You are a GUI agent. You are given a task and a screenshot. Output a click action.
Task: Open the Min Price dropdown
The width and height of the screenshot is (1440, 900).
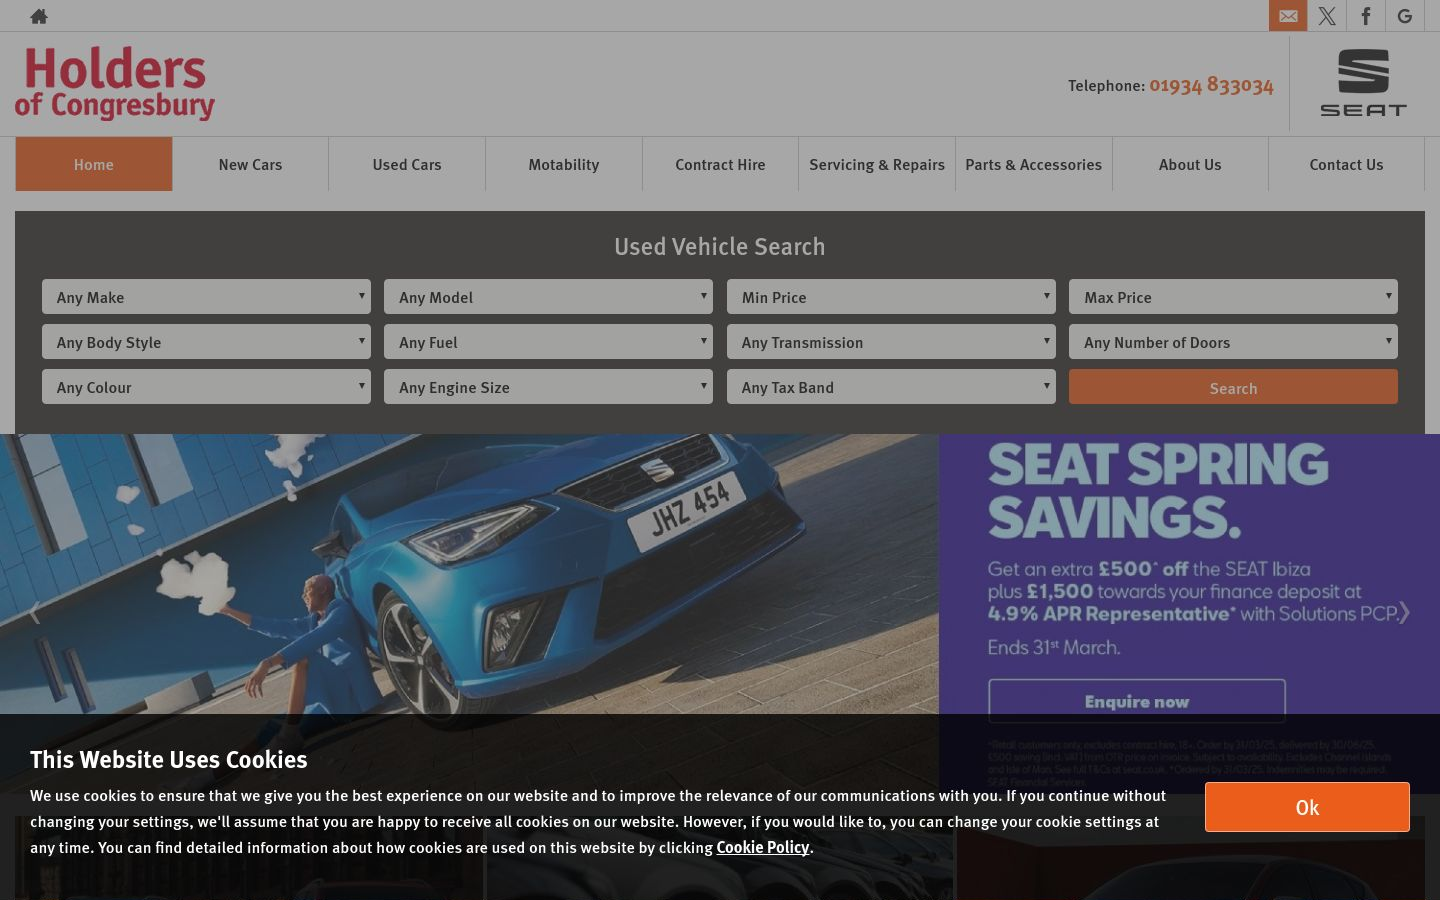point(891,297)
